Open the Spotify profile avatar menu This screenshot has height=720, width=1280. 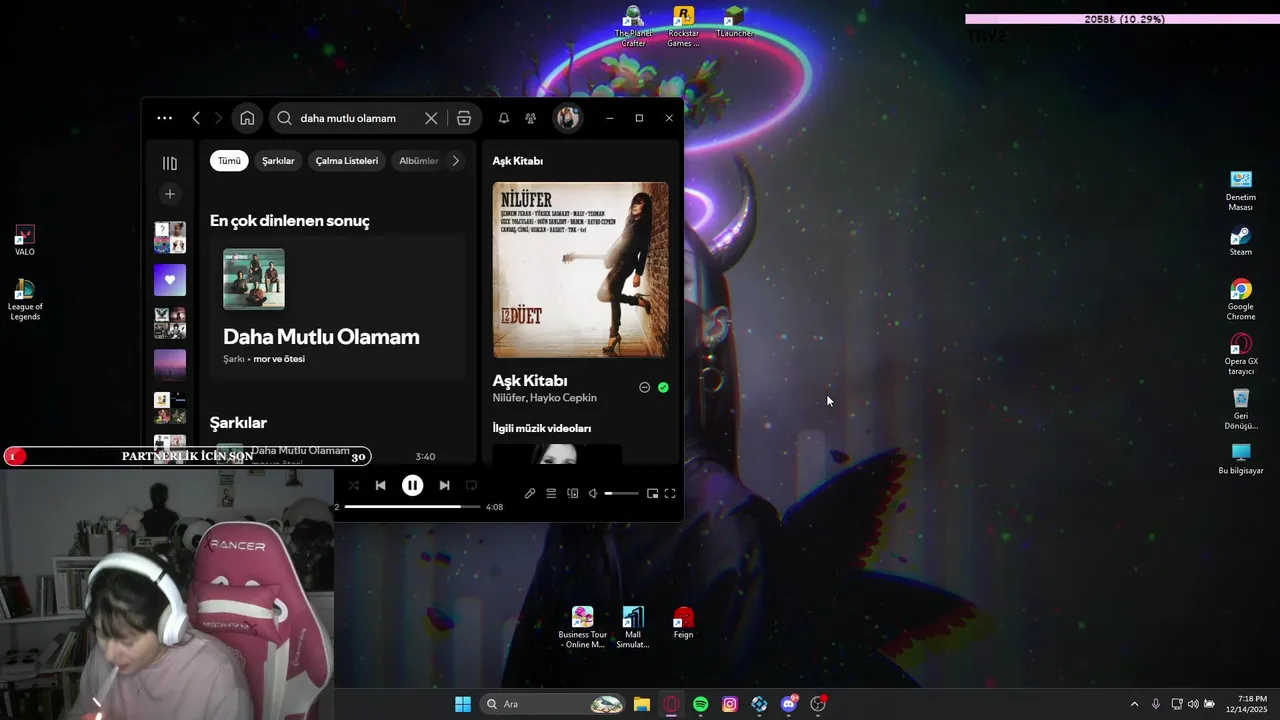568,118
